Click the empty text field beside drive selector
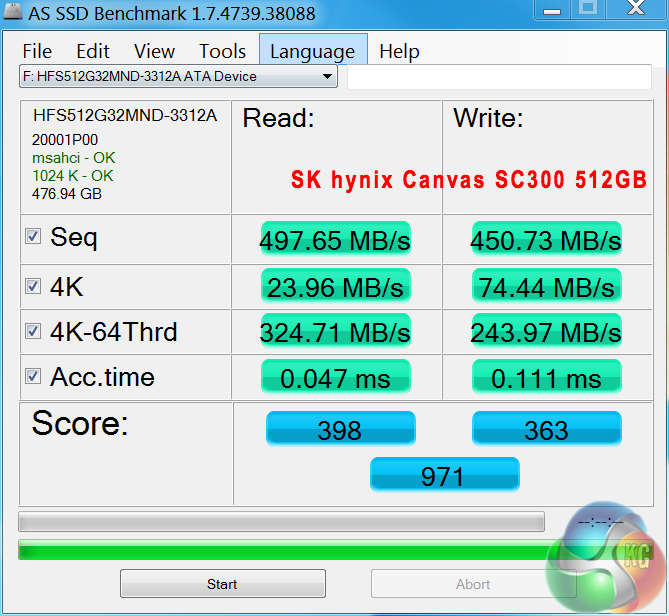The width and height of the screenshot is (669, 616). pyautogui.click(x=499, y=77)
